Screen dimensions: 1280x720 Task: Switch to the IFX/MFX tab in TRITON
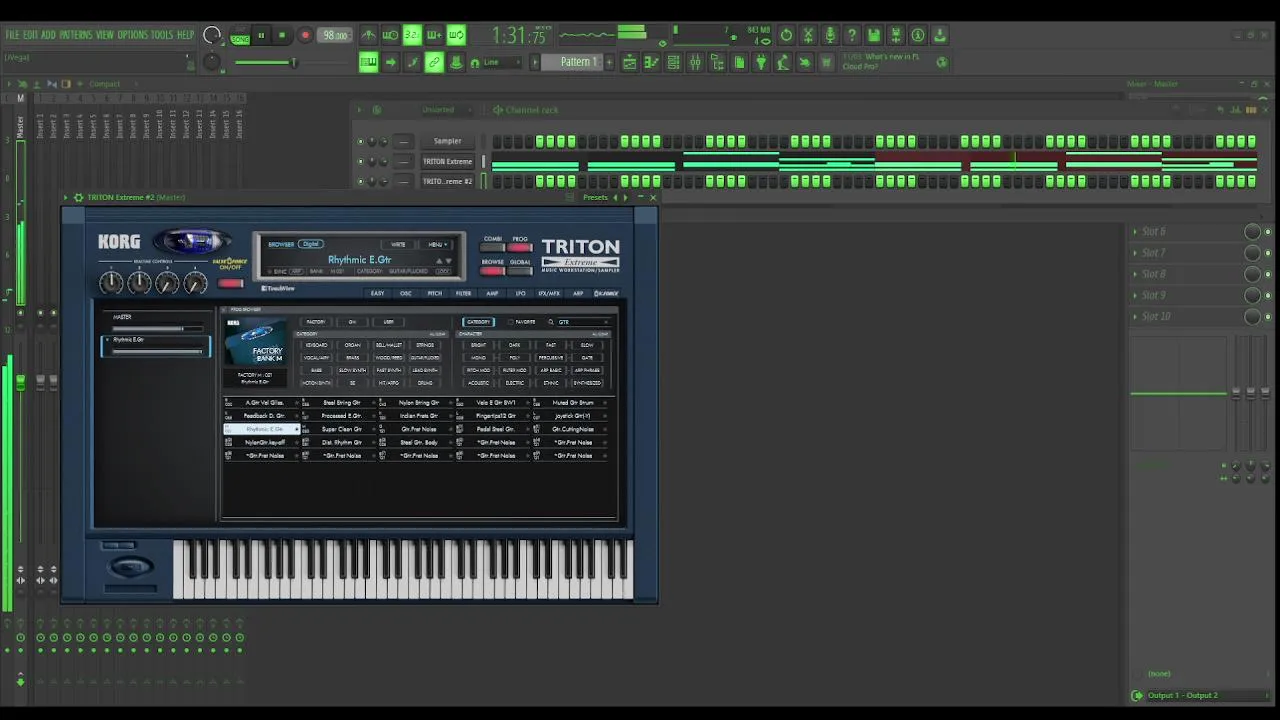coord(549,293)
